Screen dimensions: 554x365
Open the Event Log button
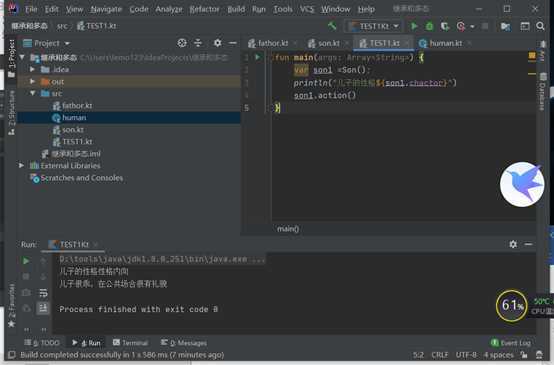pyautogui.click(x=511, y=343)
